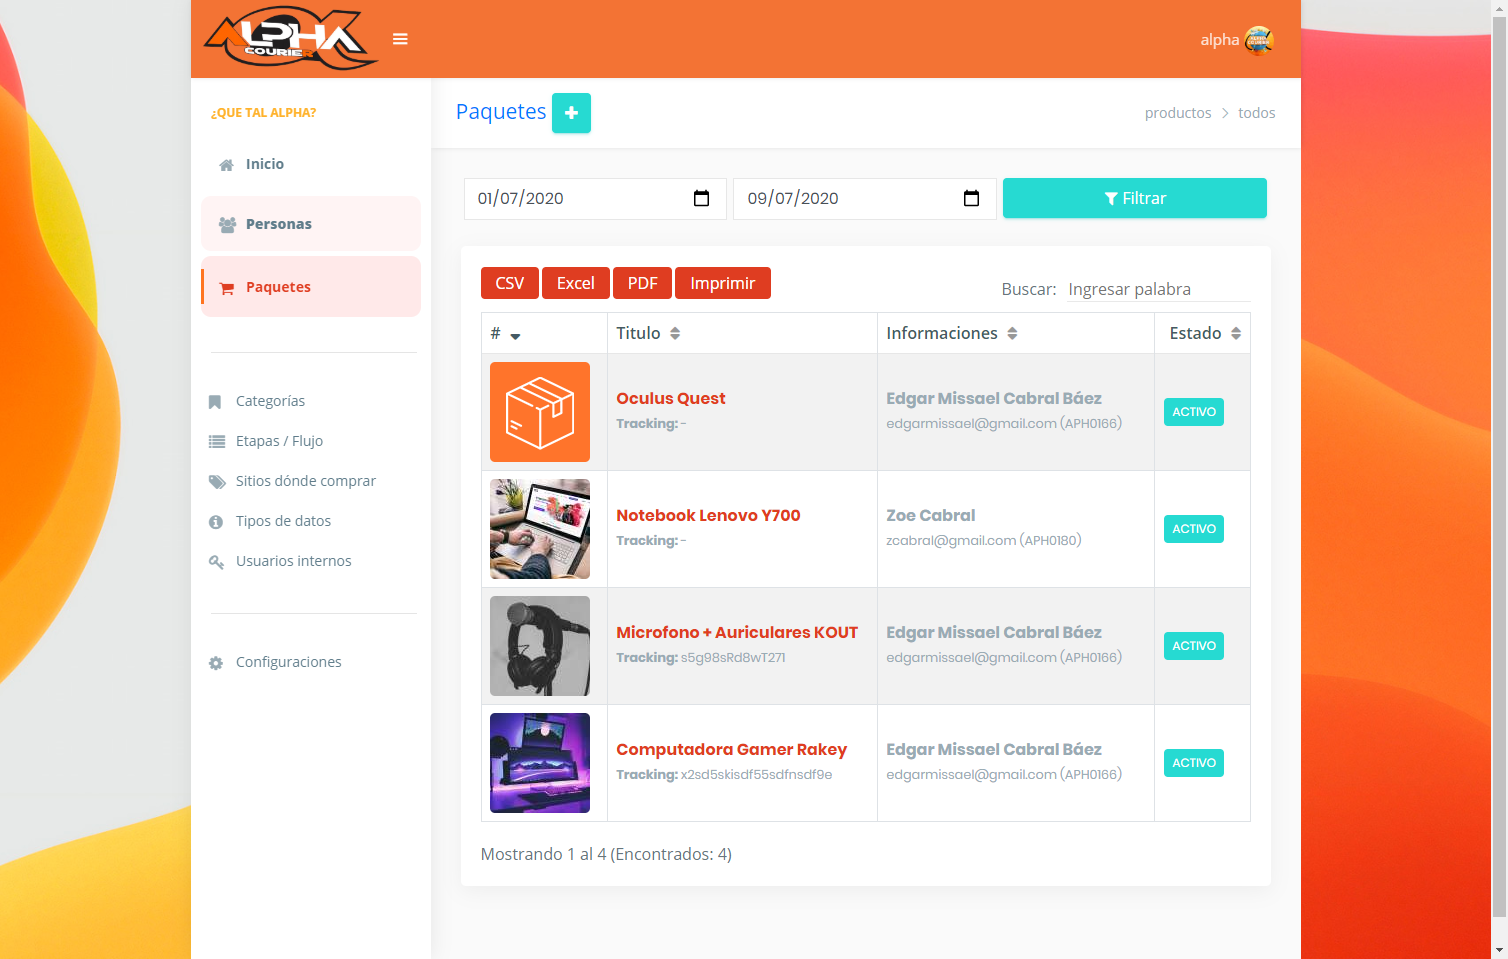
Task: Open Inicio in the sidebar
Action: 311,164
